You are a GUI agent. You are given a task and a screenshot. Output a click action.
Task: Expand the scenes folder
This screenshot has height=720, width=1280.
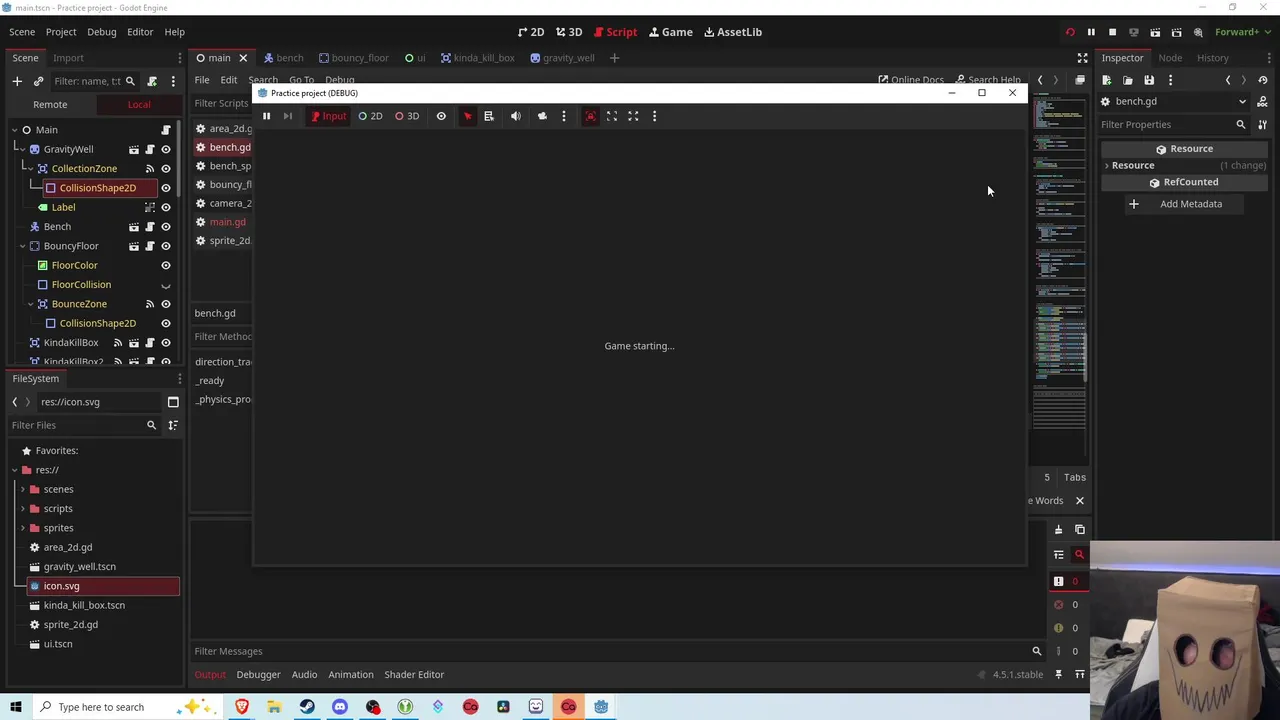(22, 489)
